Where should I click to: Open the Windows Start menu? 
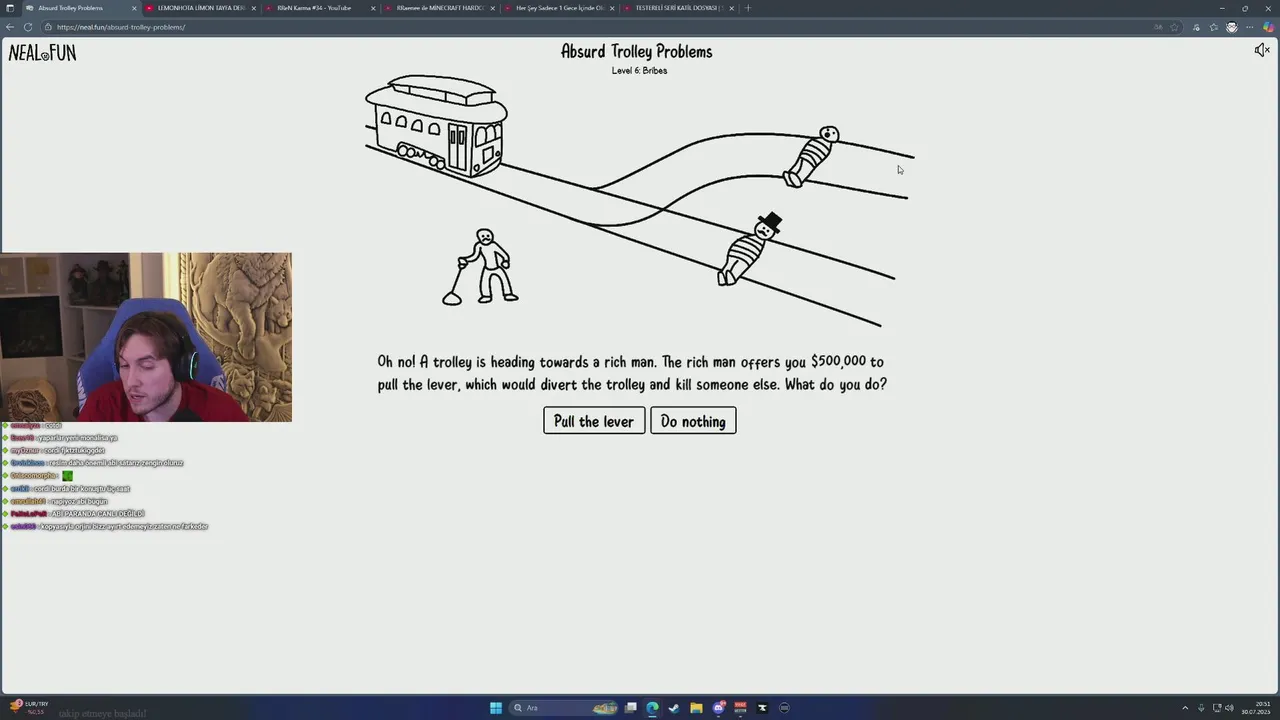(496, 708)
